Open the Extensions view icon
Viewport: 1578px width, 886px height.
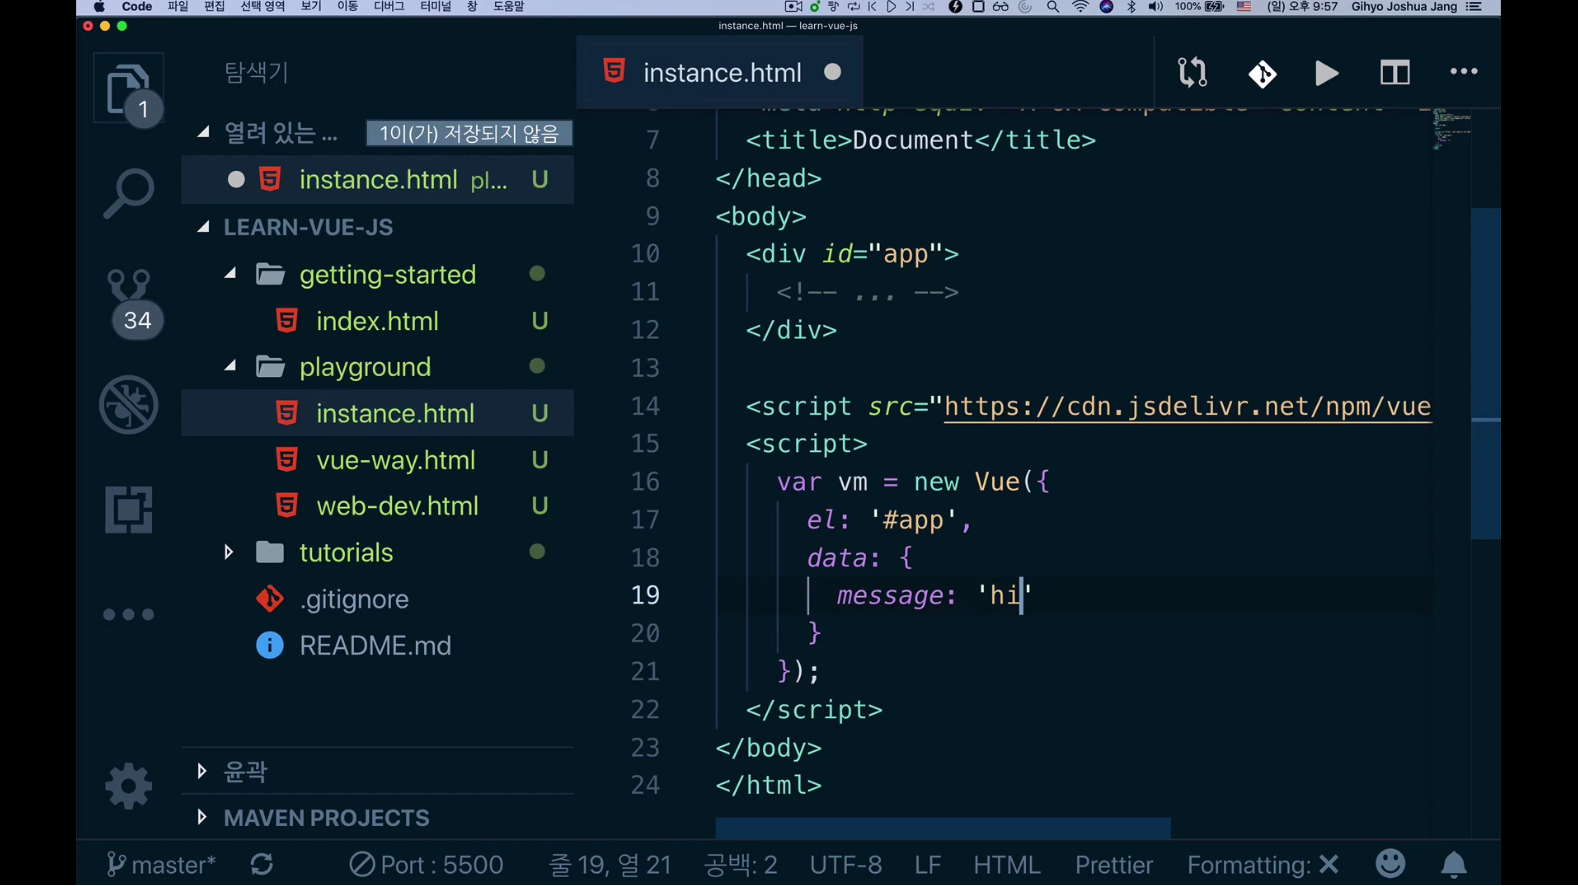coord(128,510)
